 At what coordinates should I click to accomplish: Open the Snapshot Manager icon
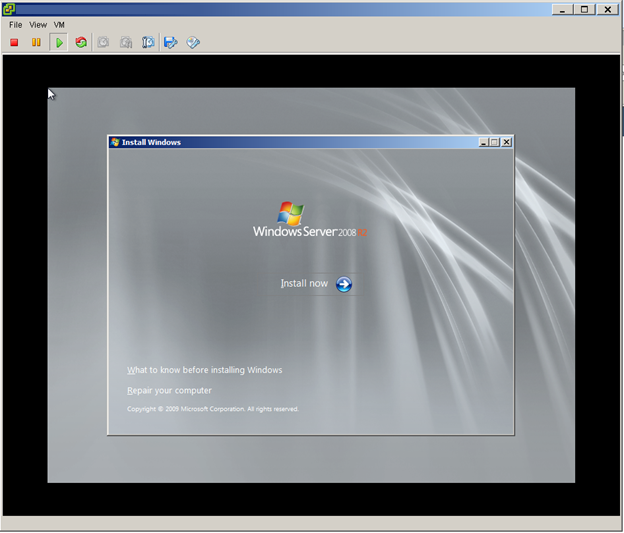(x=148, y=42)
